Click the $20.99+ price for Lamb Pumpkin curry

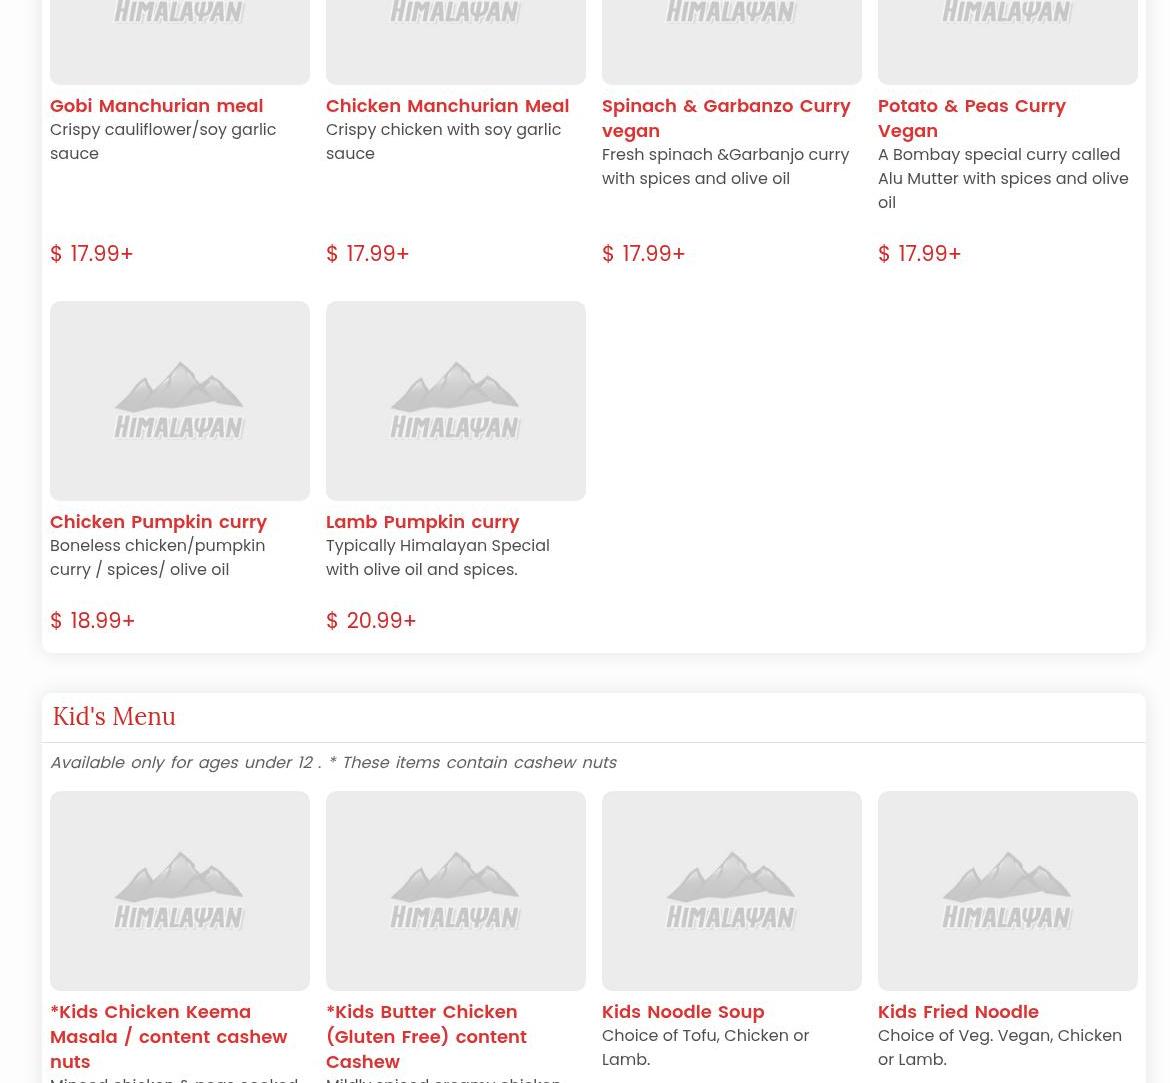click(x=371, y=621)
